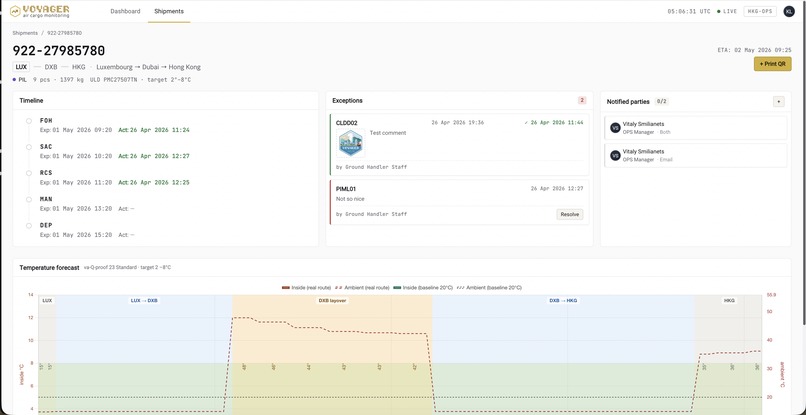Click the 0/2 notified parties counter
Viewport: 806px width, 415px height.
click(662, 102)
